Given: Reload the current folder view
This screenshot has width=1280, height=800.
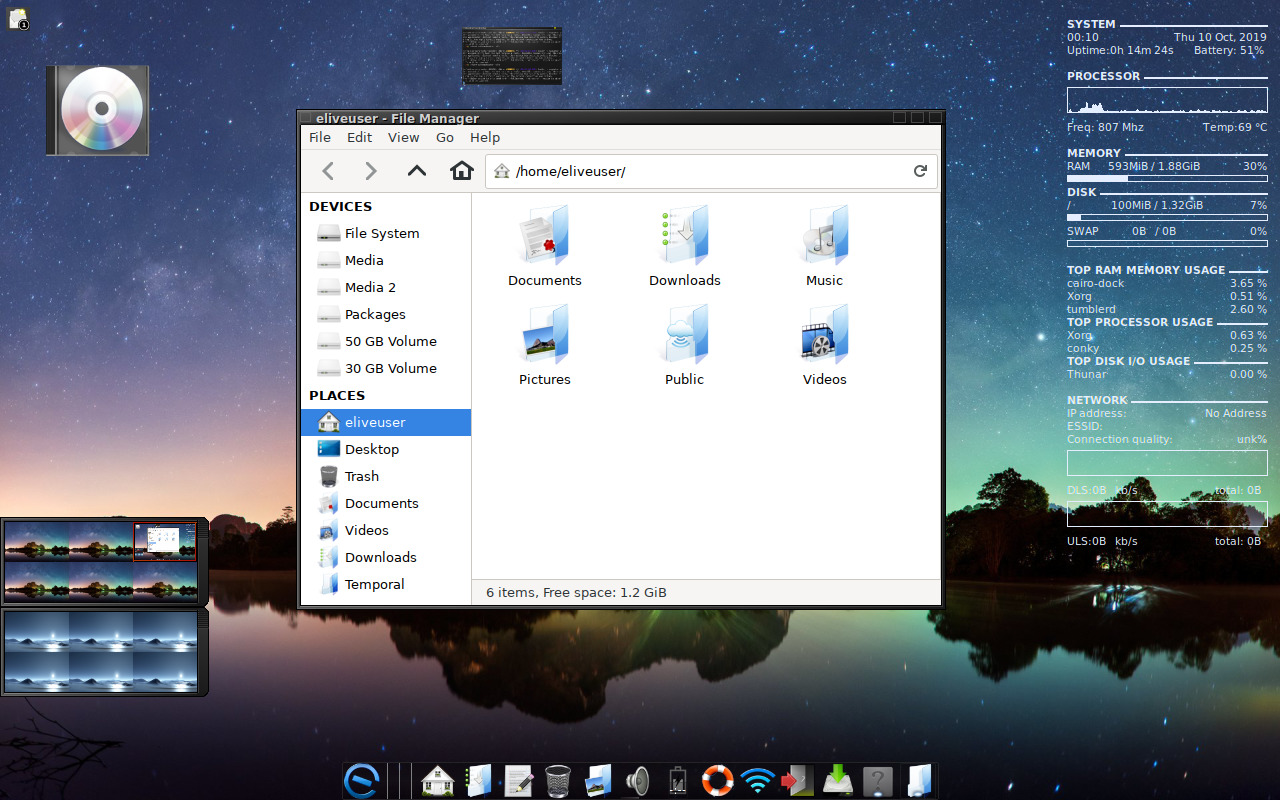Looking at the screenshot, I should click(920, 171).
